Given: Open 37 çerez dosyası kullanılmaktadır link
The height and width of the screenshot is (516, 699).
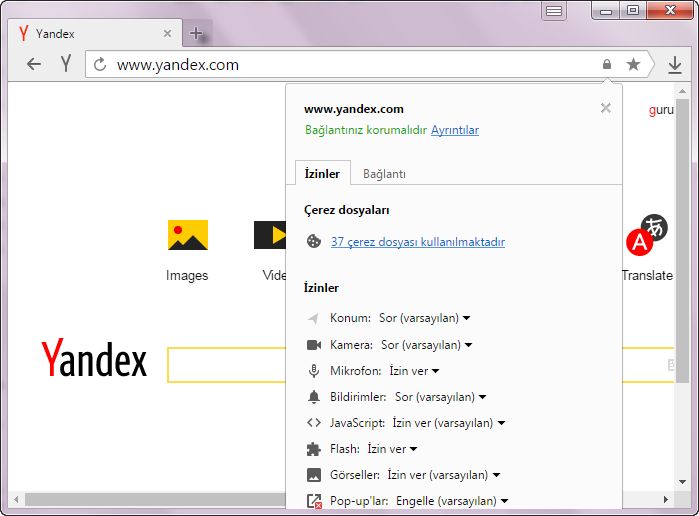Looking at the screenshot, I should click(x=418, y=242).
